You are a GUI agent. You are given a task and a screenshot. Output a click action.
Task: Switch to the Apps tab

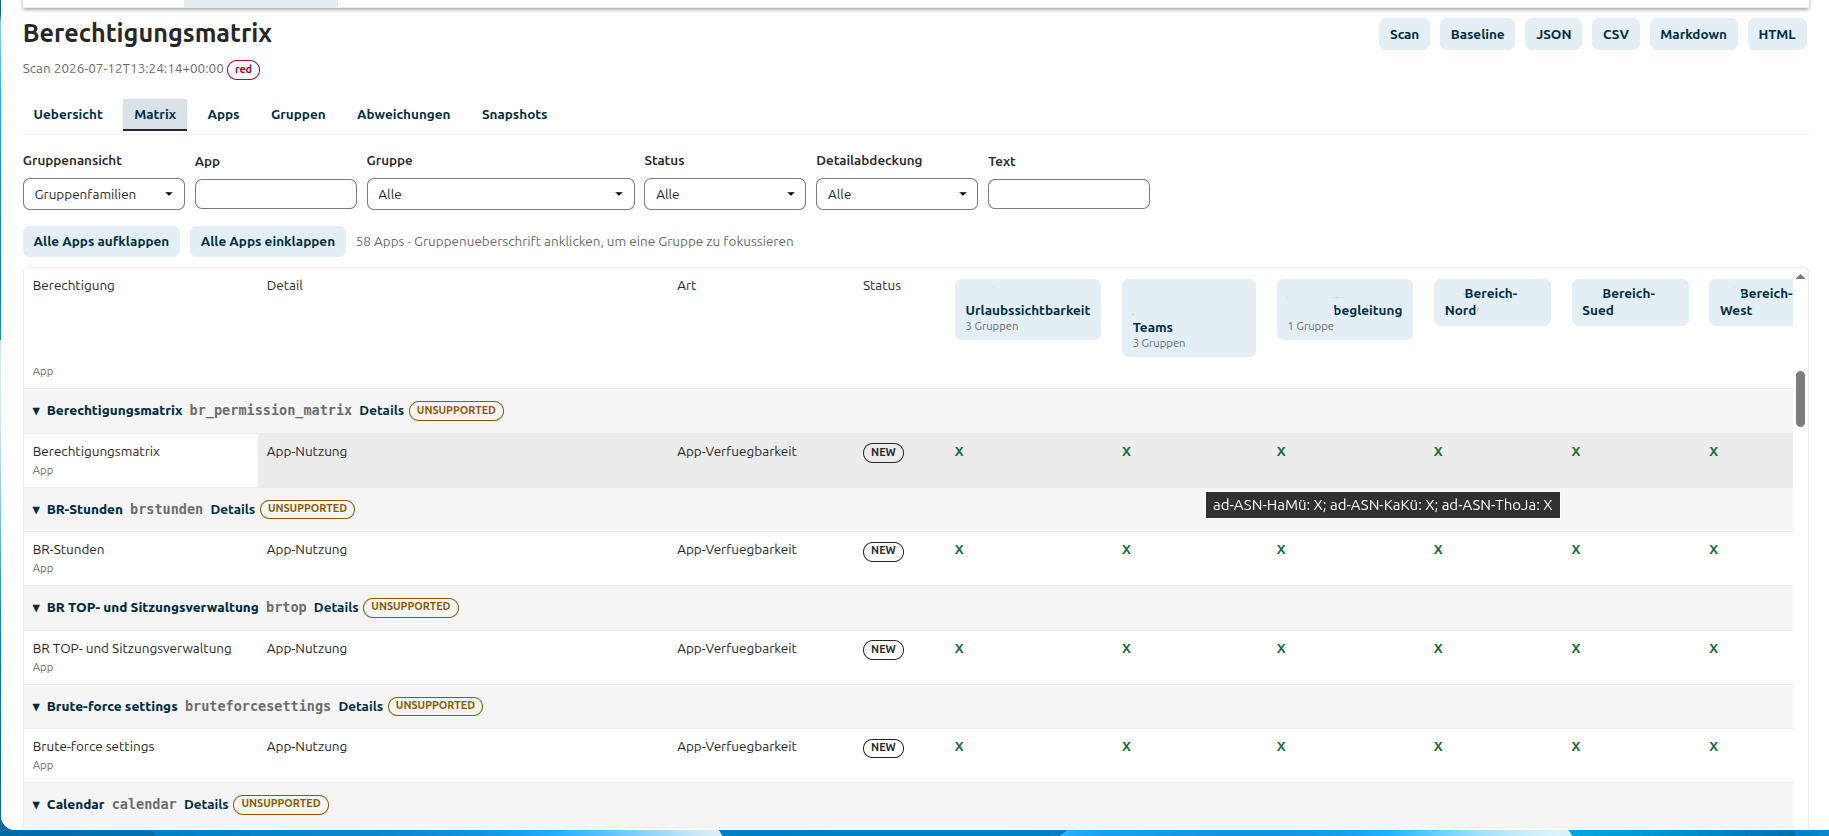[223, 115]
